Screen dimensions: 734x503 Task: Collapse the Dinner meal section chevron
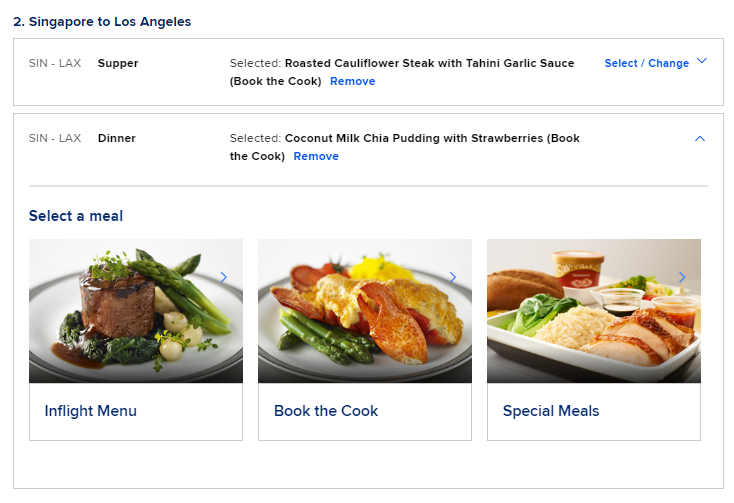click(x=699, y=139)
